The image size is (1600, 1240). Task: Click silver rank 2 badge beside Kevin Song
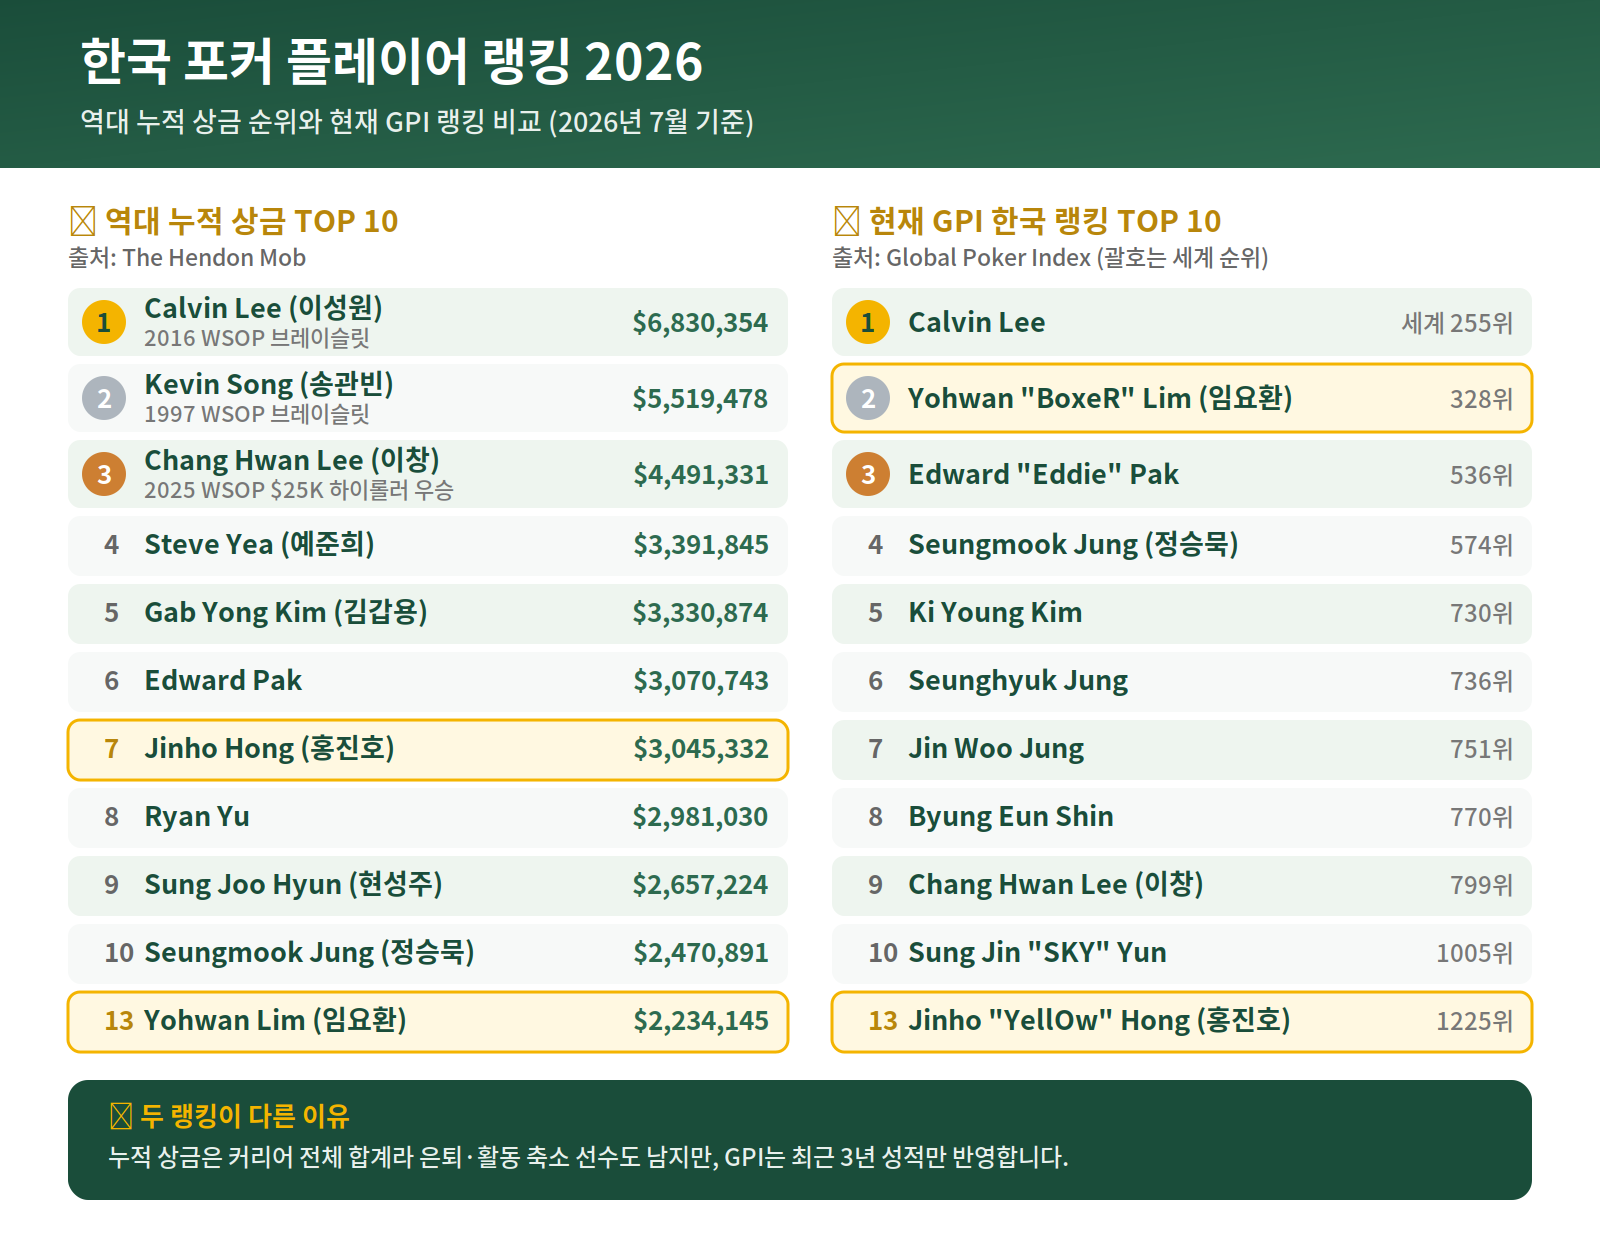[x=104, y=398]
